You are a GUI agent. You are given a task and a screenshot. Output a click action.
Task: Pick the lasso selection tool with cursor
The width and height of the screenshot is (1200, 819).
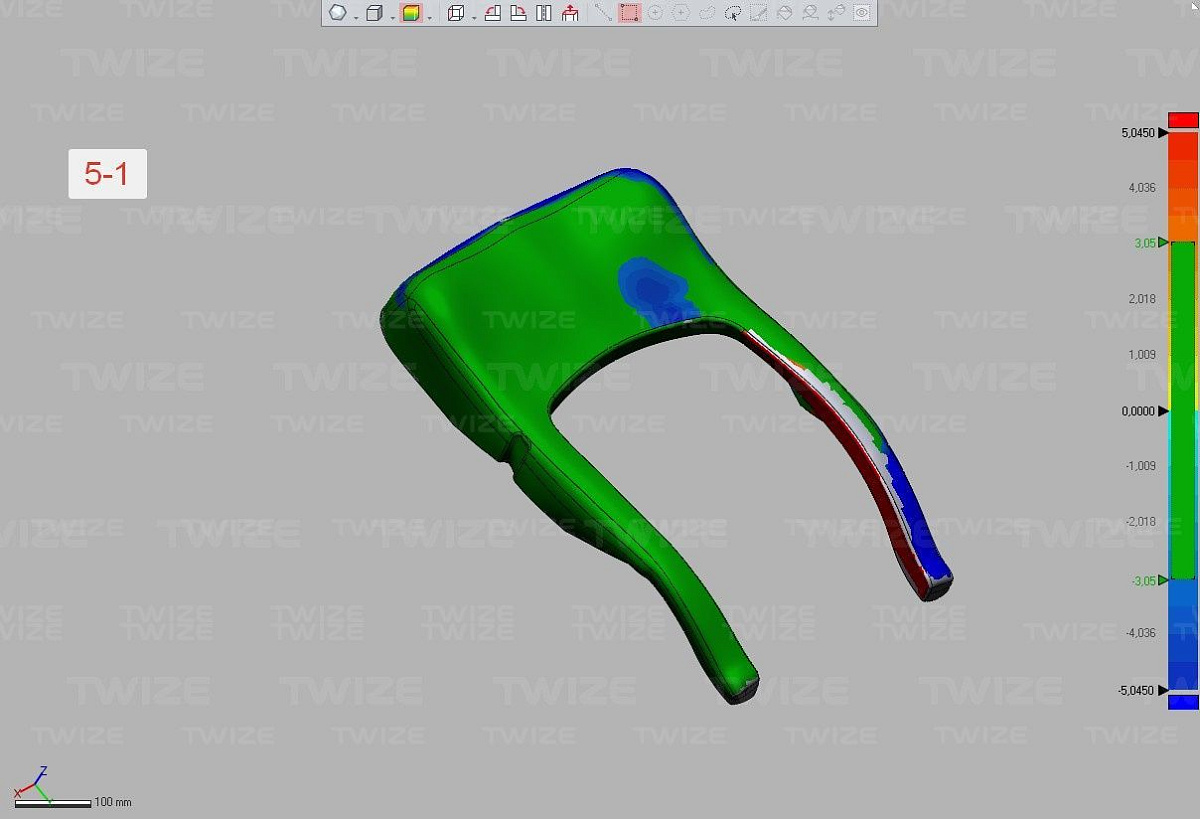[733, 13]
